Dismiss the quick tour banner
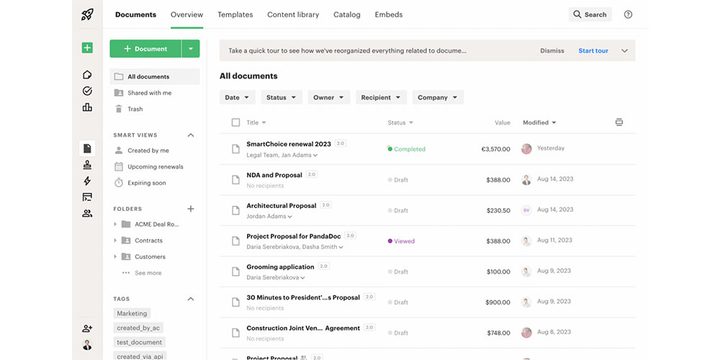720x360 pixels. pos(552,51)
